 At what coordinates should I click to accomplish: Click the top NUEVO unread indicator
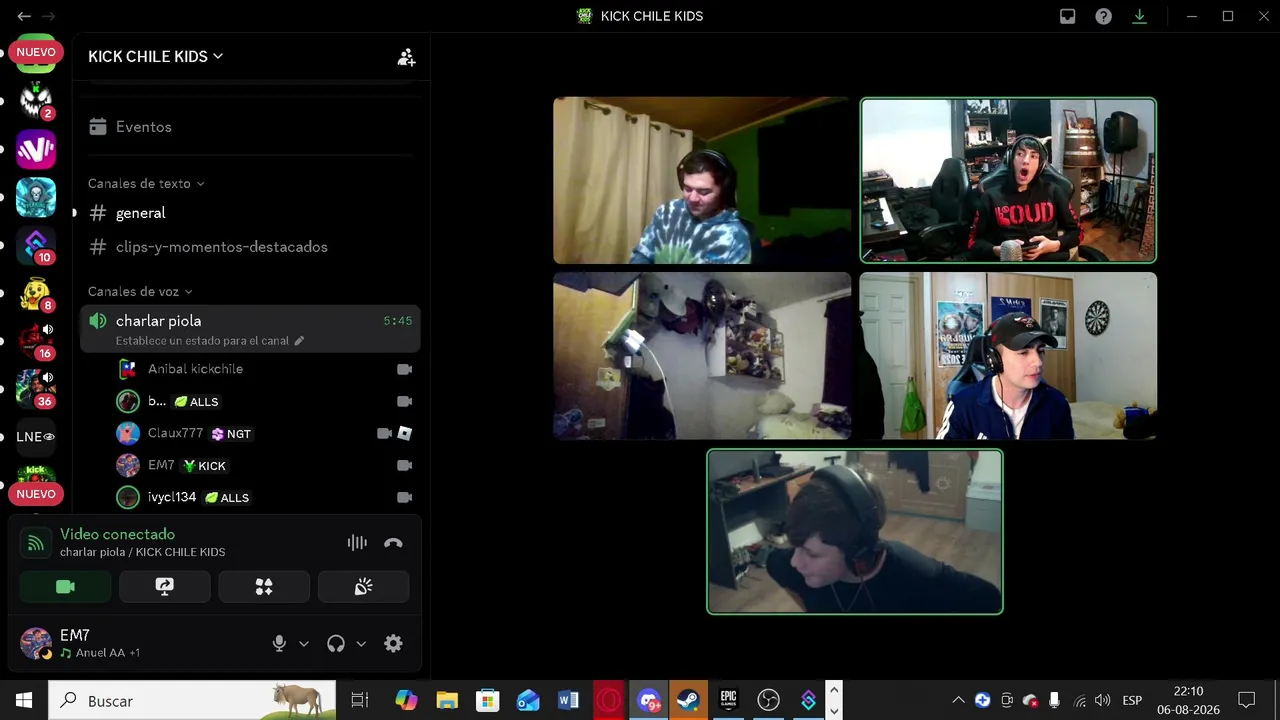36,52
